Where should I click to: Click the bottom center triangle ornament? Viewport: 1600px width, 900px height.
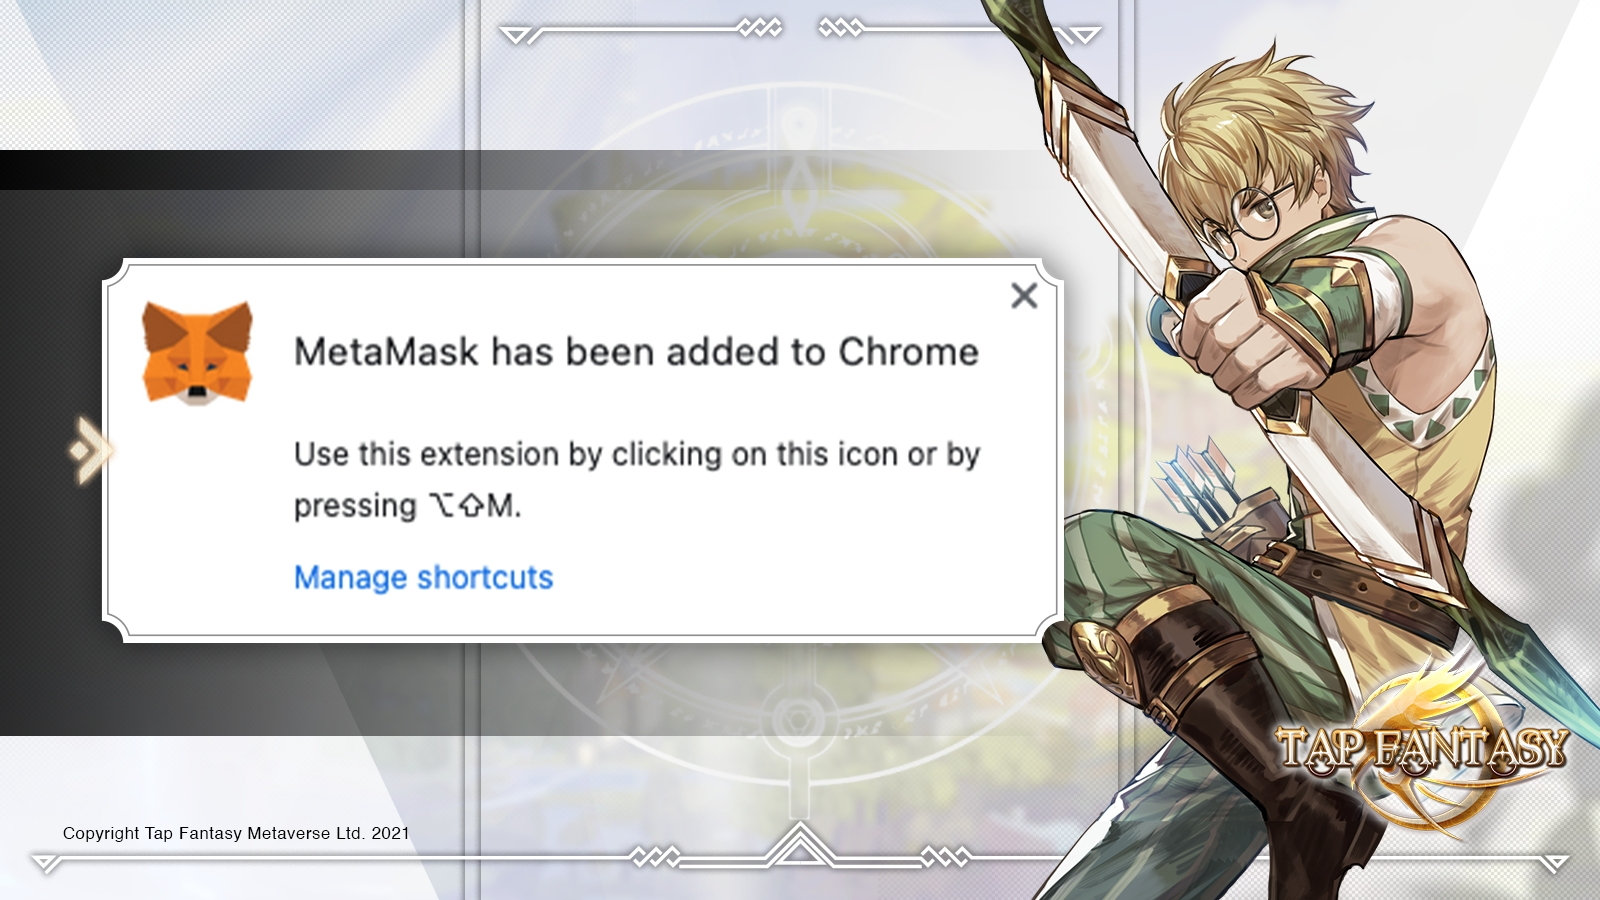point(799,846)
